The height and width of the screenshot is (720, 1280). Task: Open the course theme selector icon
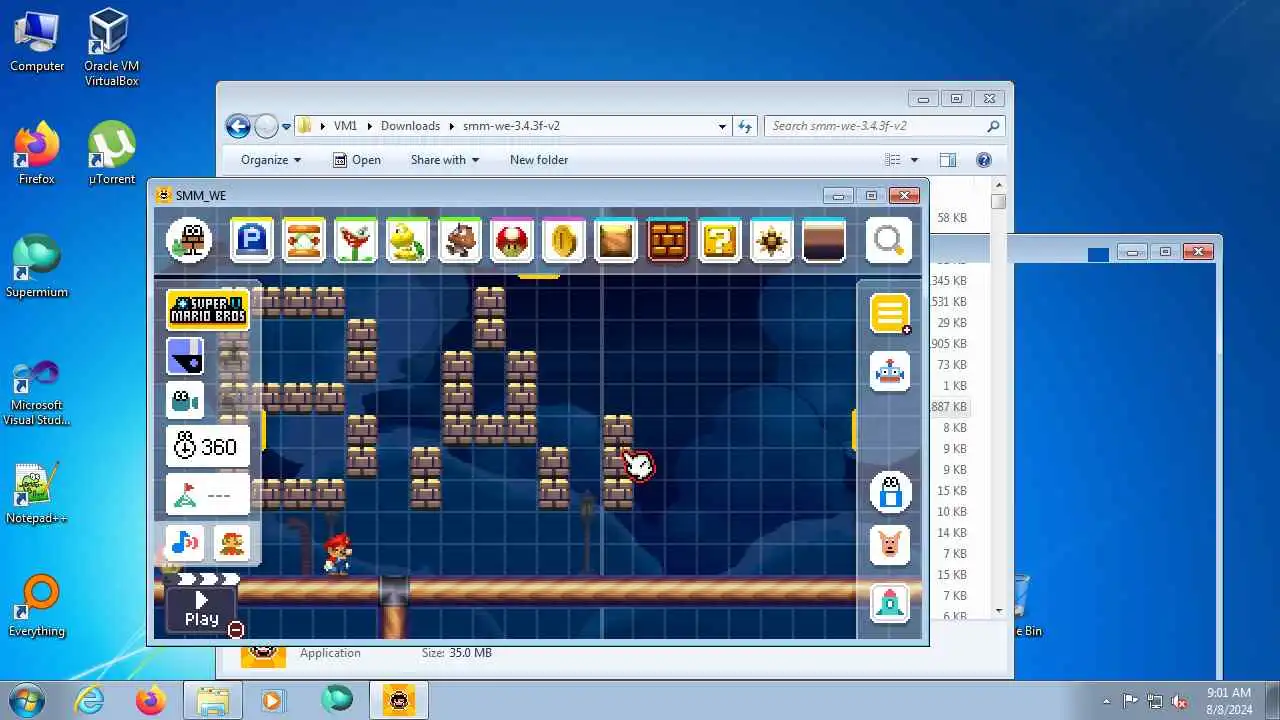point(185,356)
